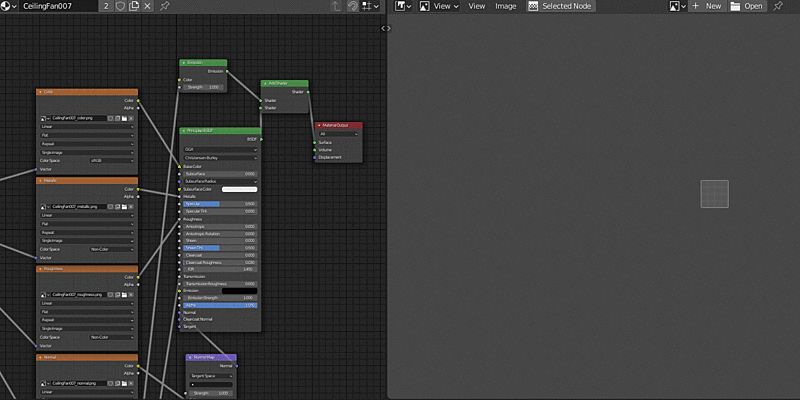This screenshot has height=400, width=800.
Task: Toggle the node editor pin icon
Action: pyautogui.click(x=164, y=6)
